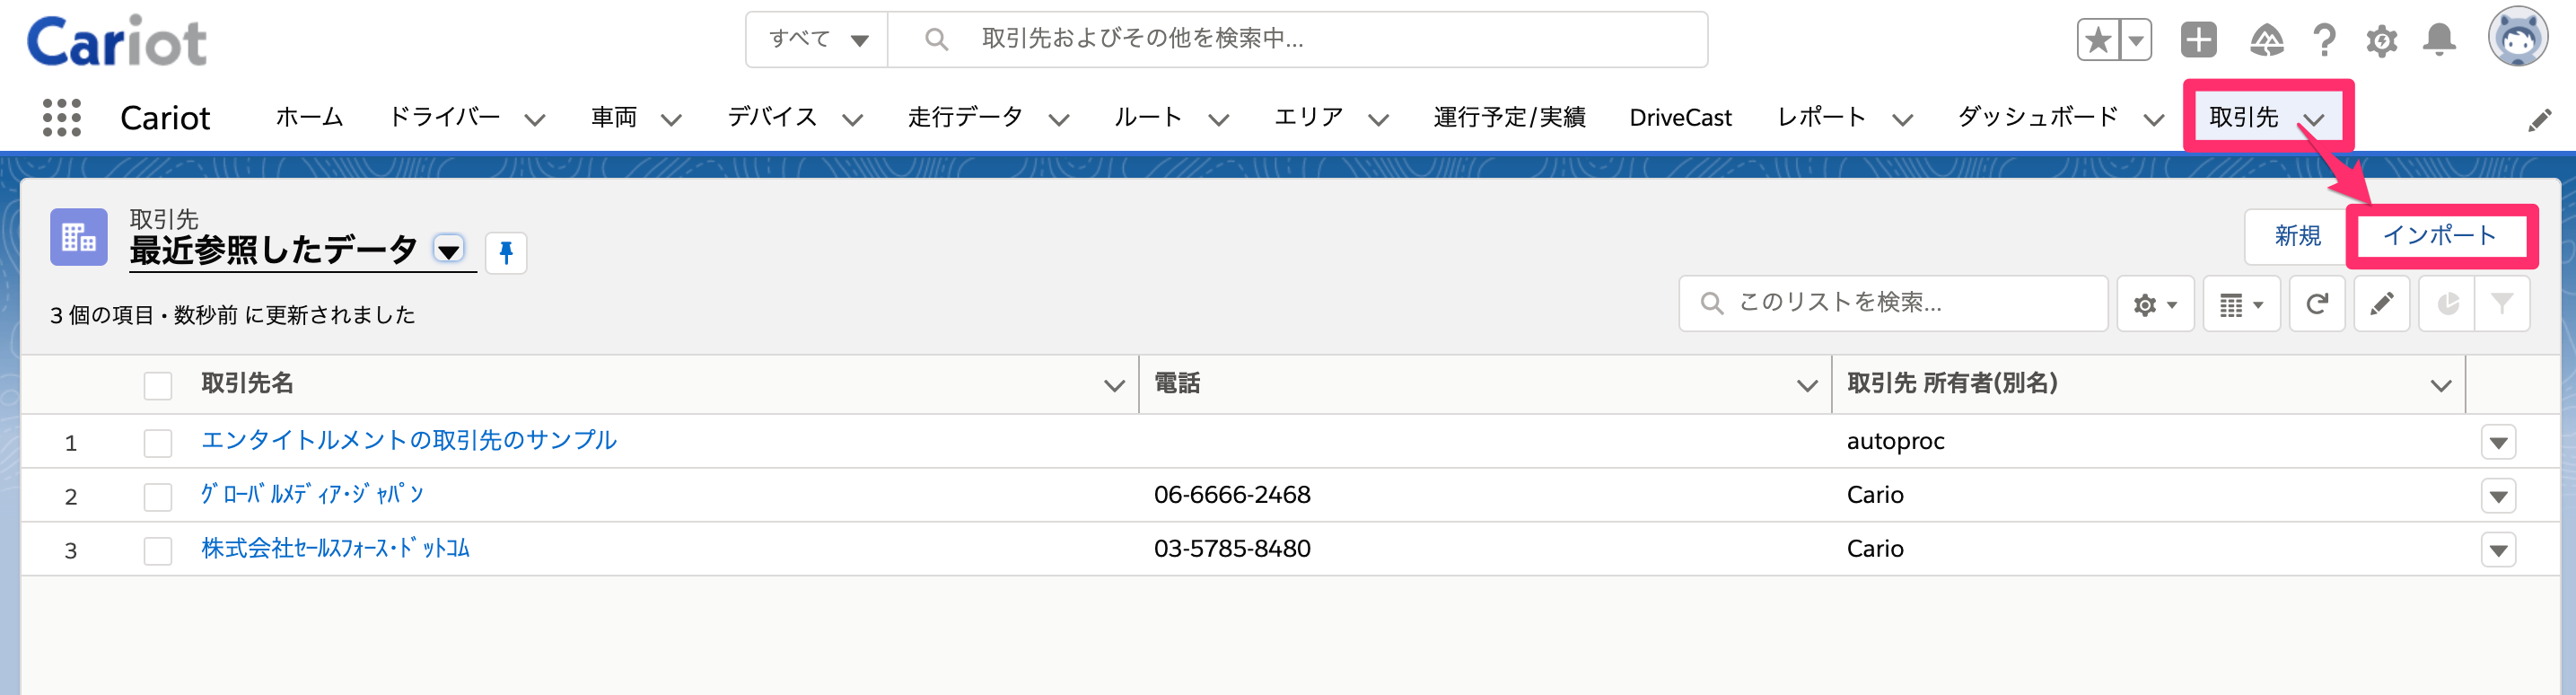Viewport: 2576px width, 695px height.
Task: Open row actions for 06-6666-2468 row
Action: pyautogui.click(x=2498, y=496)
